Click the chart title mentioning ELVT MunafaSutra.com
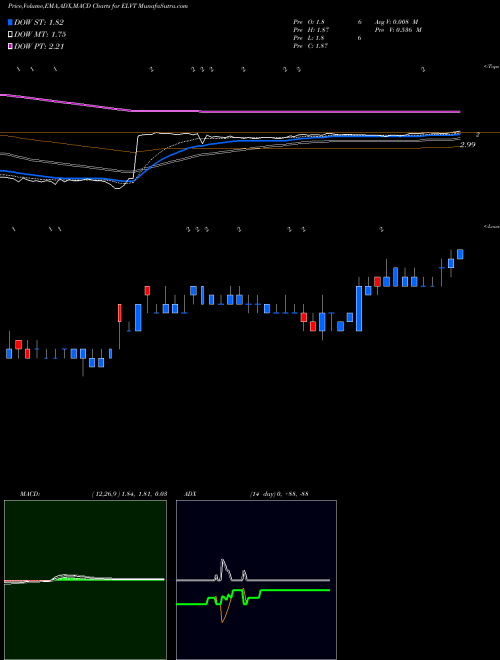 tap(98, 6)
